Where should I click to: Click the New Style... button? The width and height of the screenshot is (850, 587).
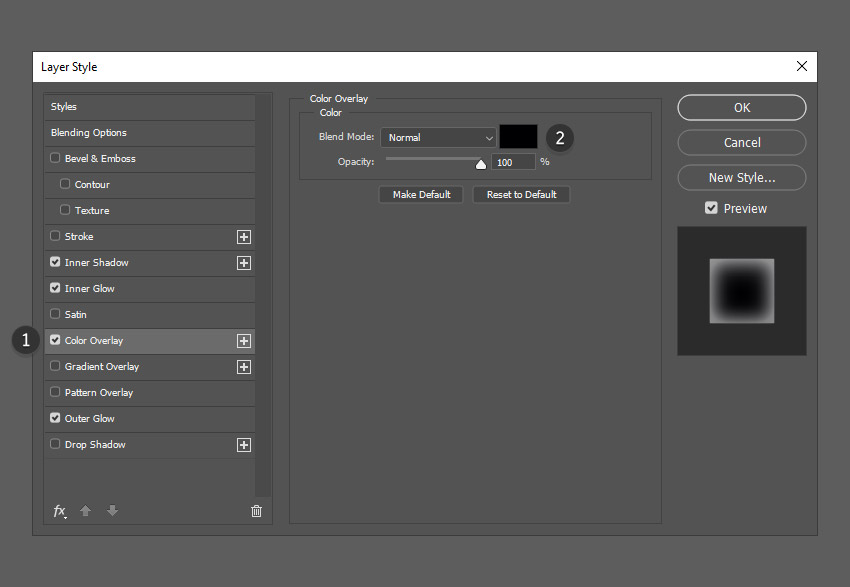742,177
